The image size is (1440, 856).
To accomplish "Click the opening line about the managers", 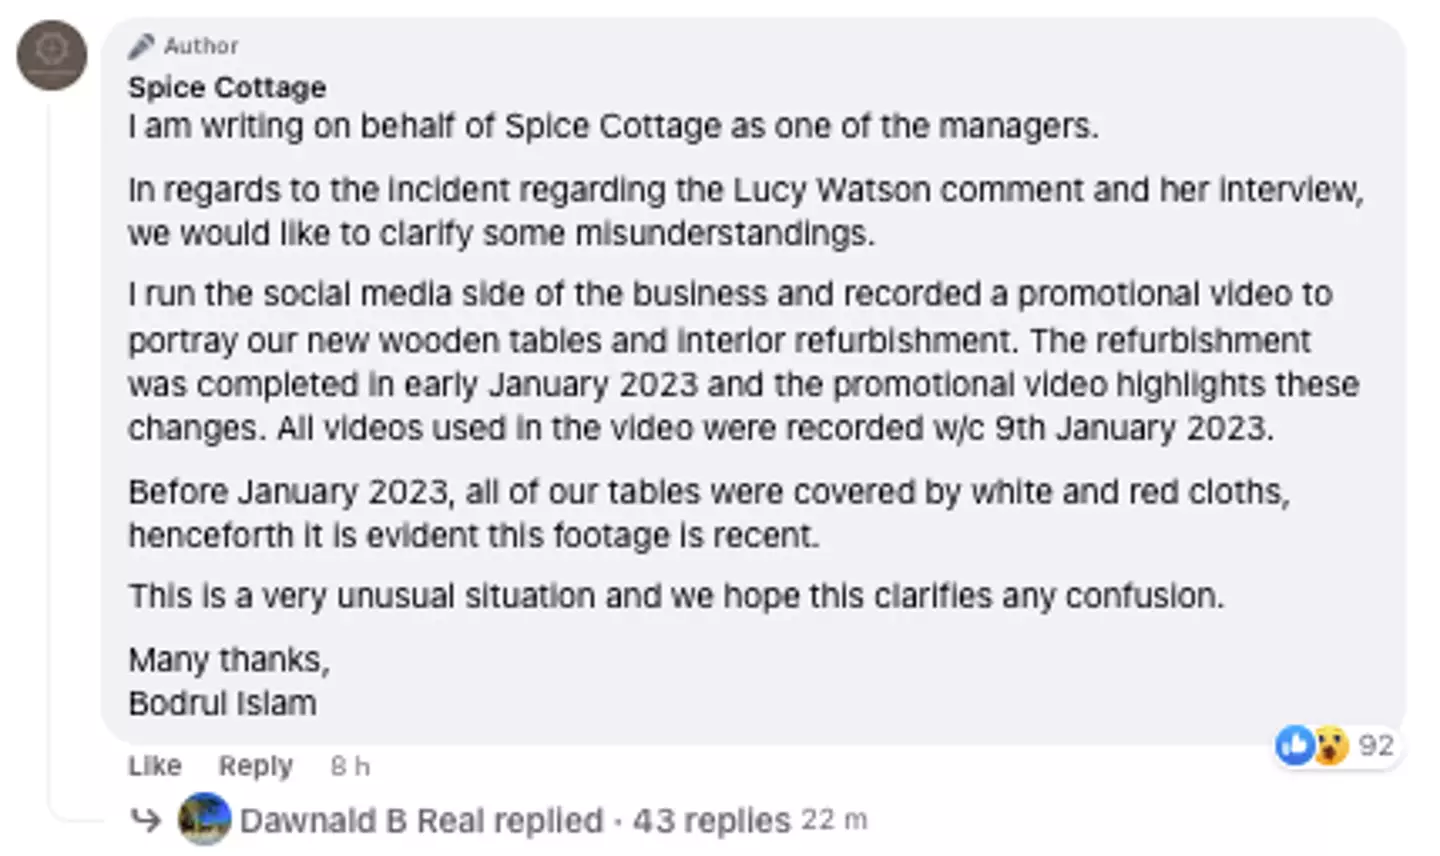I will click(612, 127).
